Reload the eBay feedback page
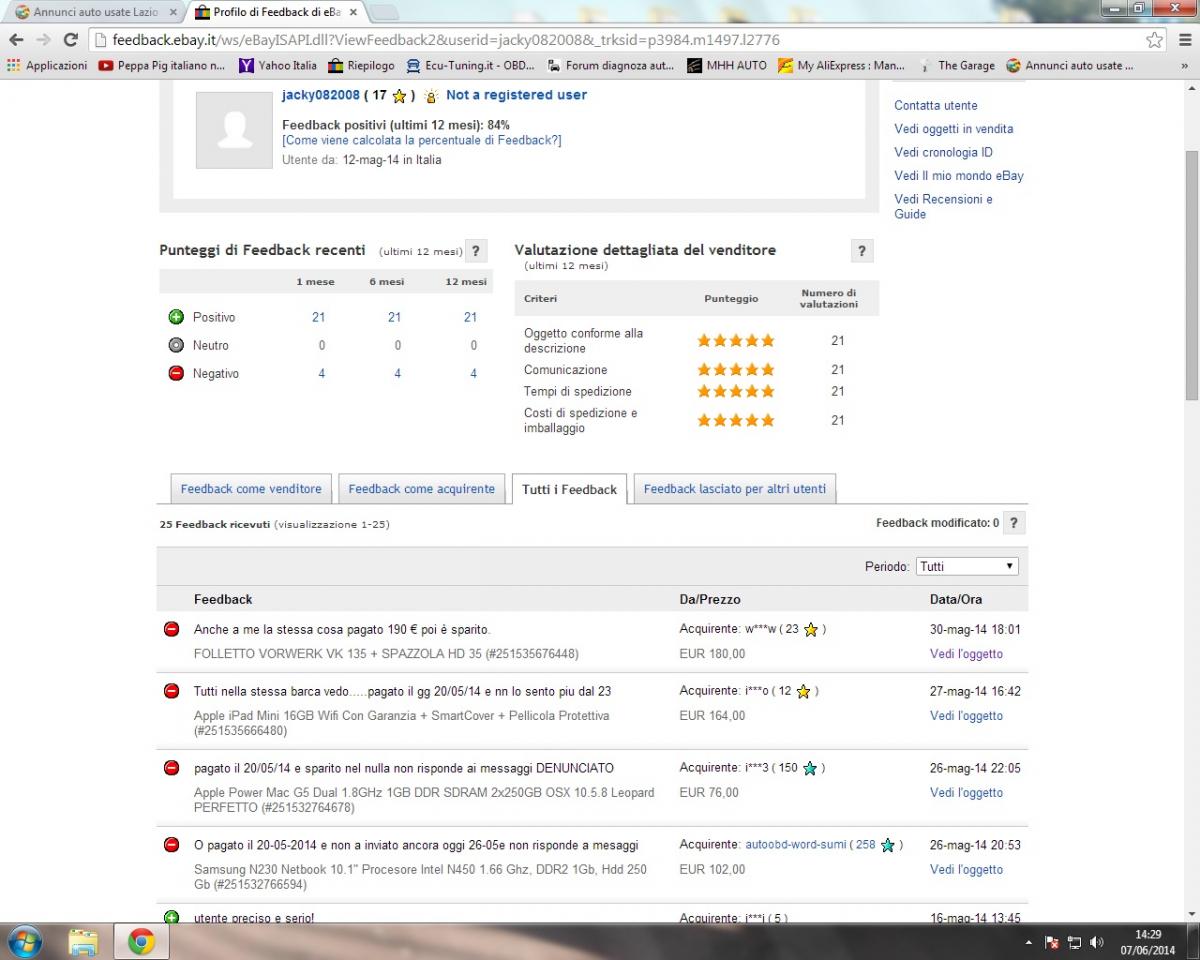1200x960 pixels. pyautogui.click(x=70, y=40)
